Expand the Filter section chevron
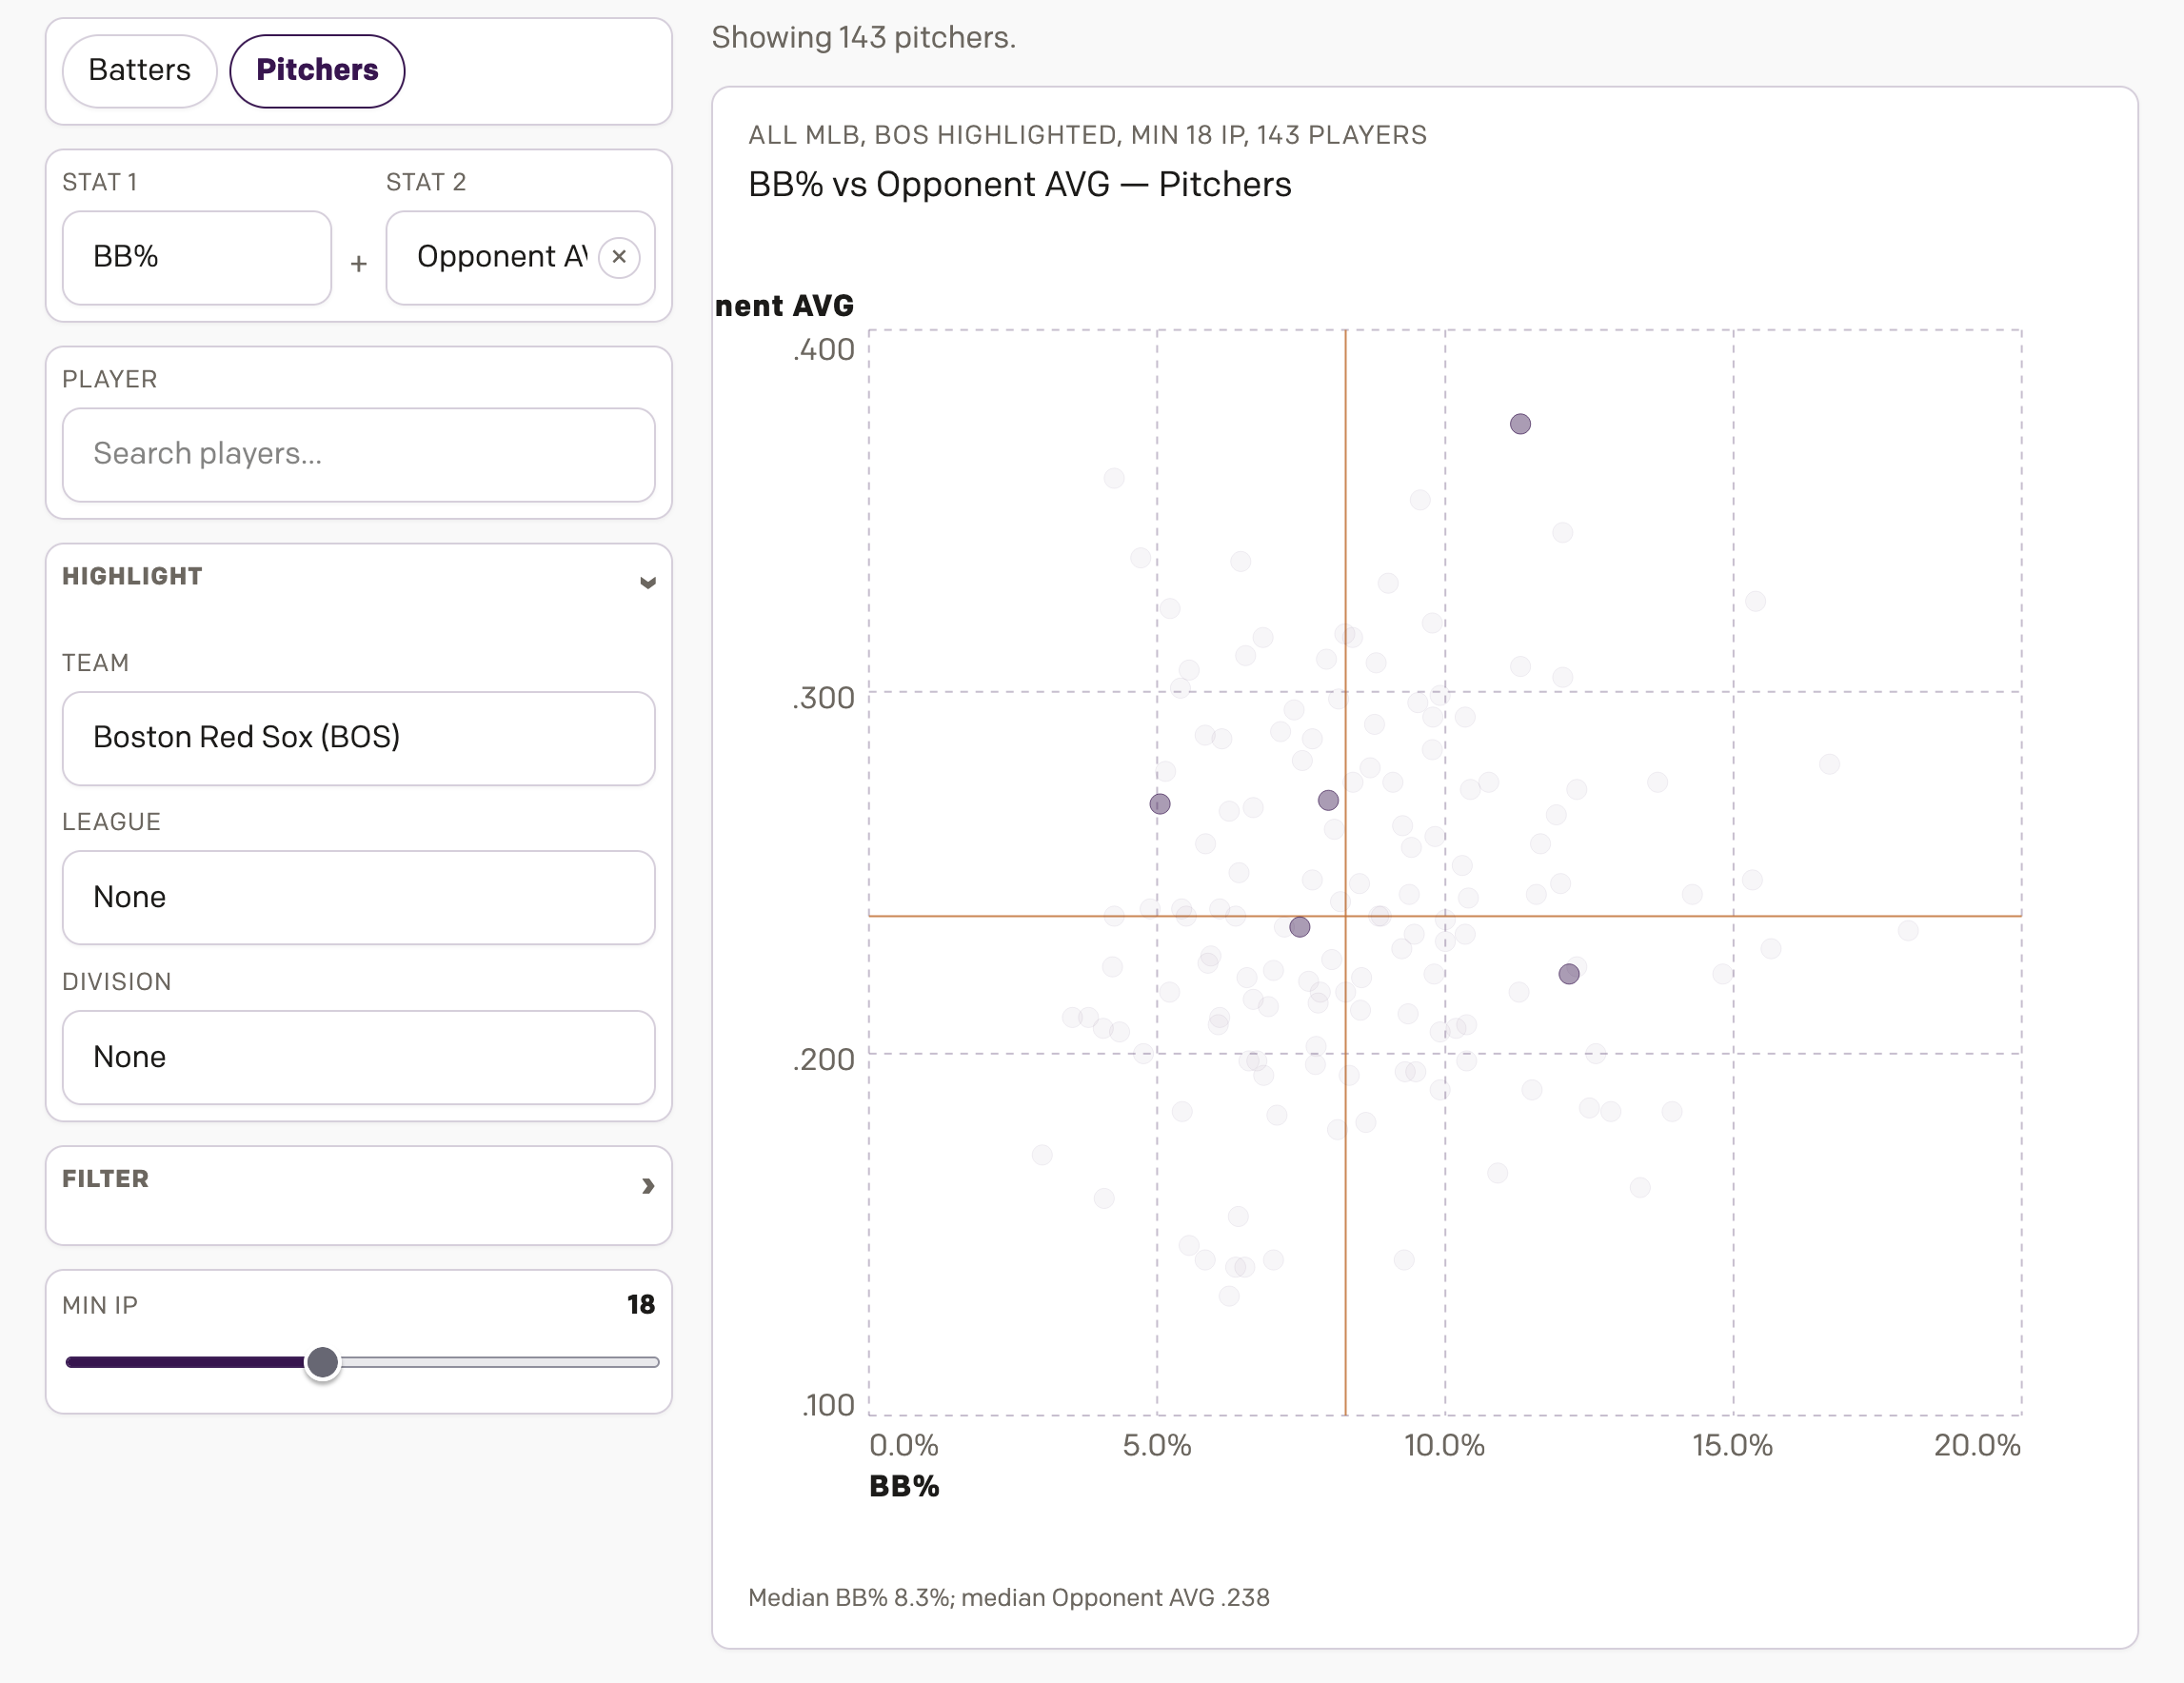Viewport: 2184px width, 1683px height. (647, 1186)
